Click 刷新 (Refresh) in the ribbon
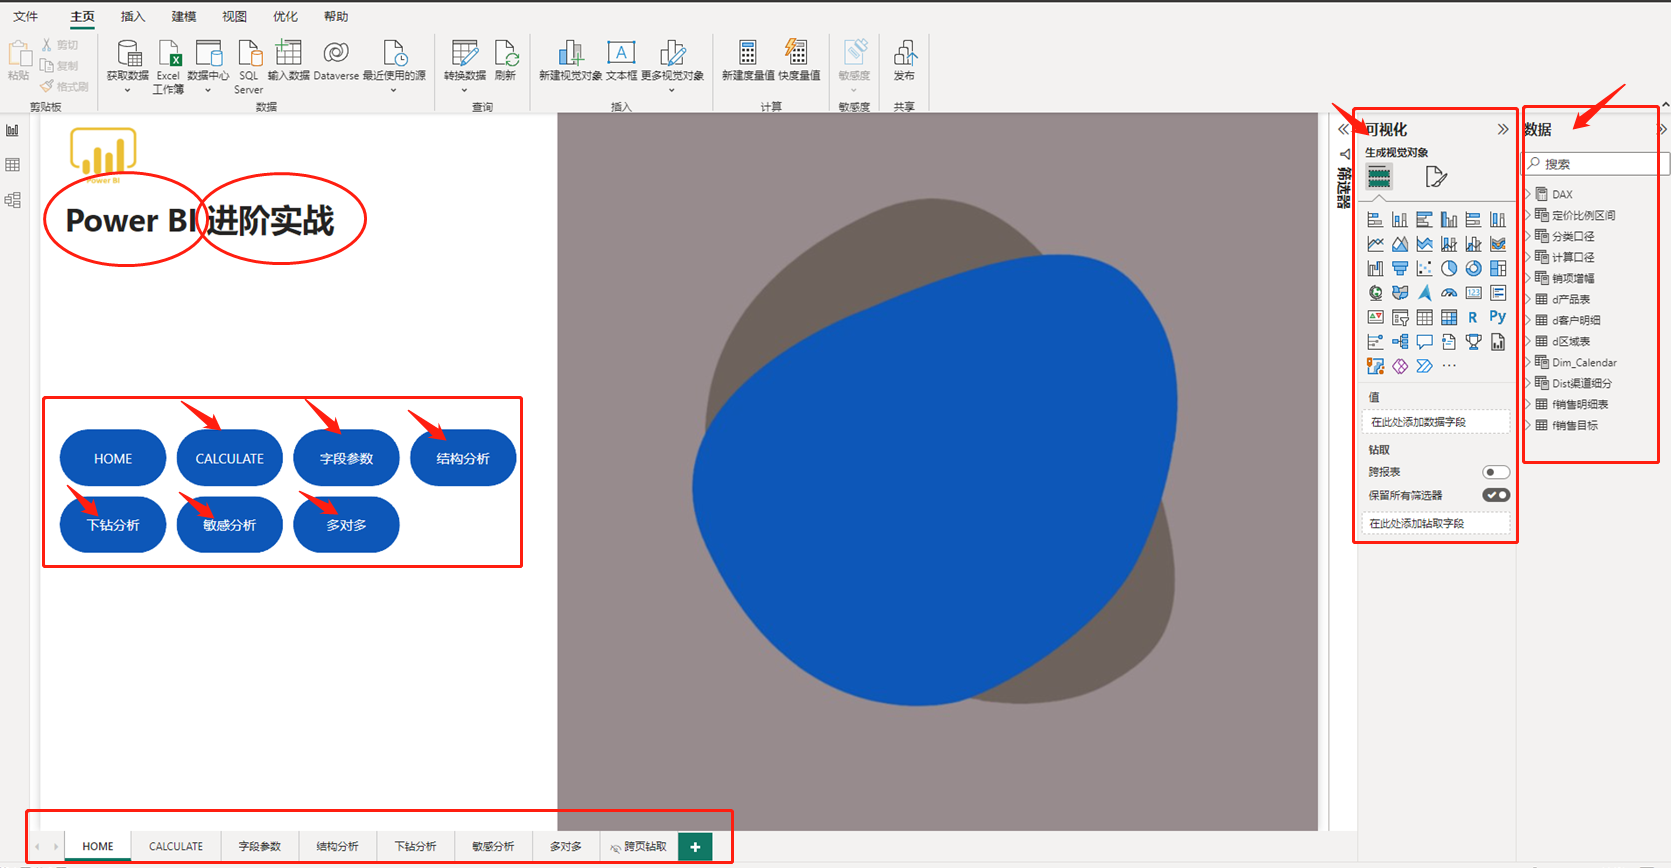The image size is (1671, 868). [x=506, y=60]
